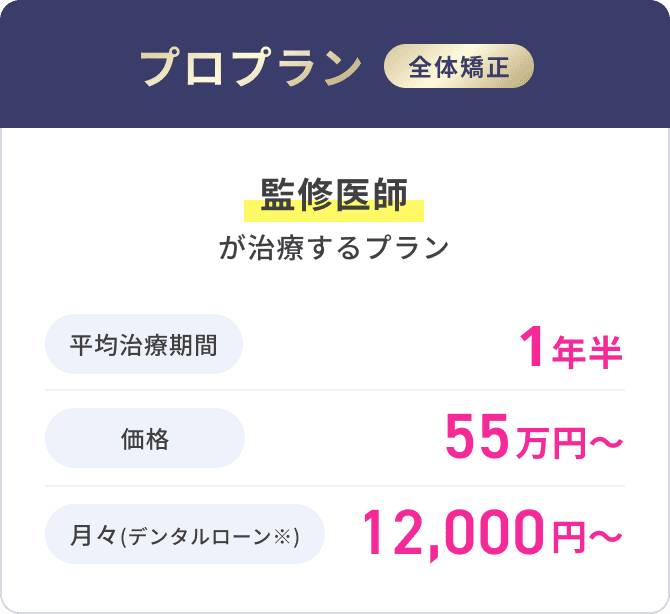Click the 月々 text in the bottom label
The height and width of the screenshot is (614, 670).
93,535
